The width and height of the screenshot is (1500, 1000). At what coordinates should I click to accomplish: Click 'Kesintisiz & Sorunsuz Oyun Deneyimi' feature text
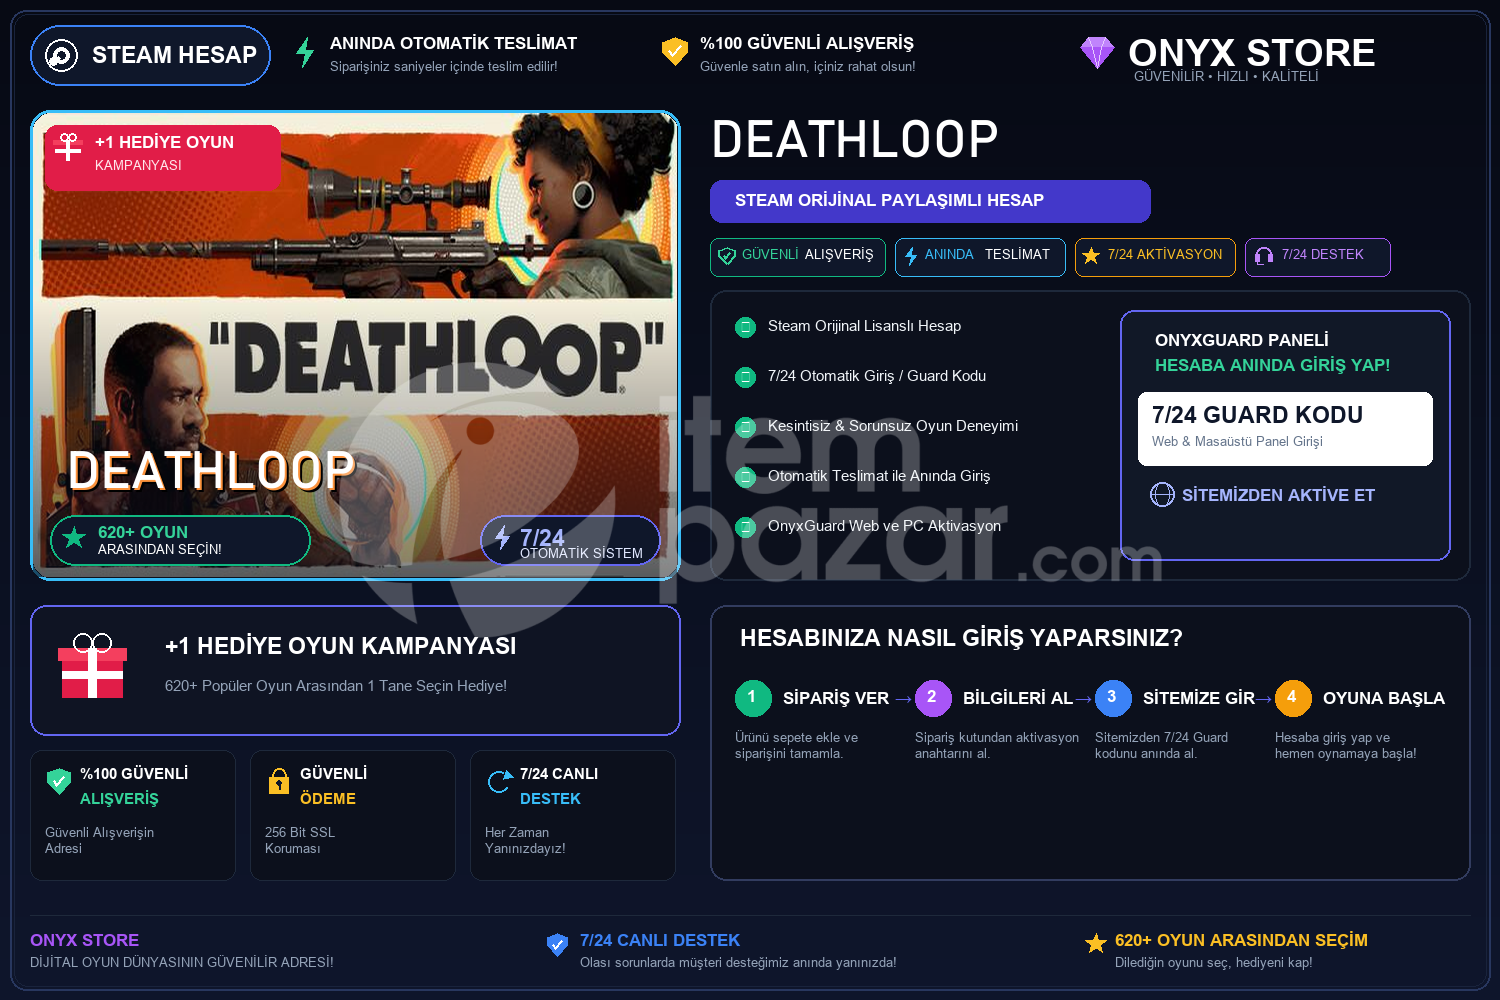click(x=893, y=426)
